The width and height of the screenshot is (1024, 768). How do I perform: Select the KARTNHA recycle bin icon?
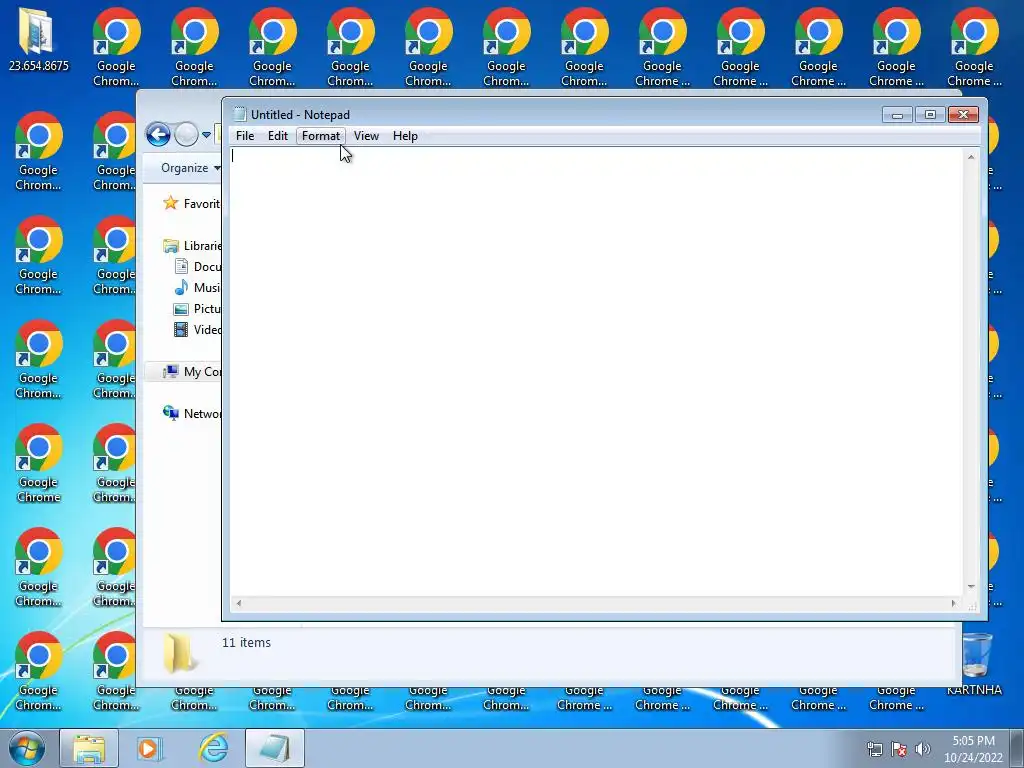pyautogui.click(x=974, y=663)
